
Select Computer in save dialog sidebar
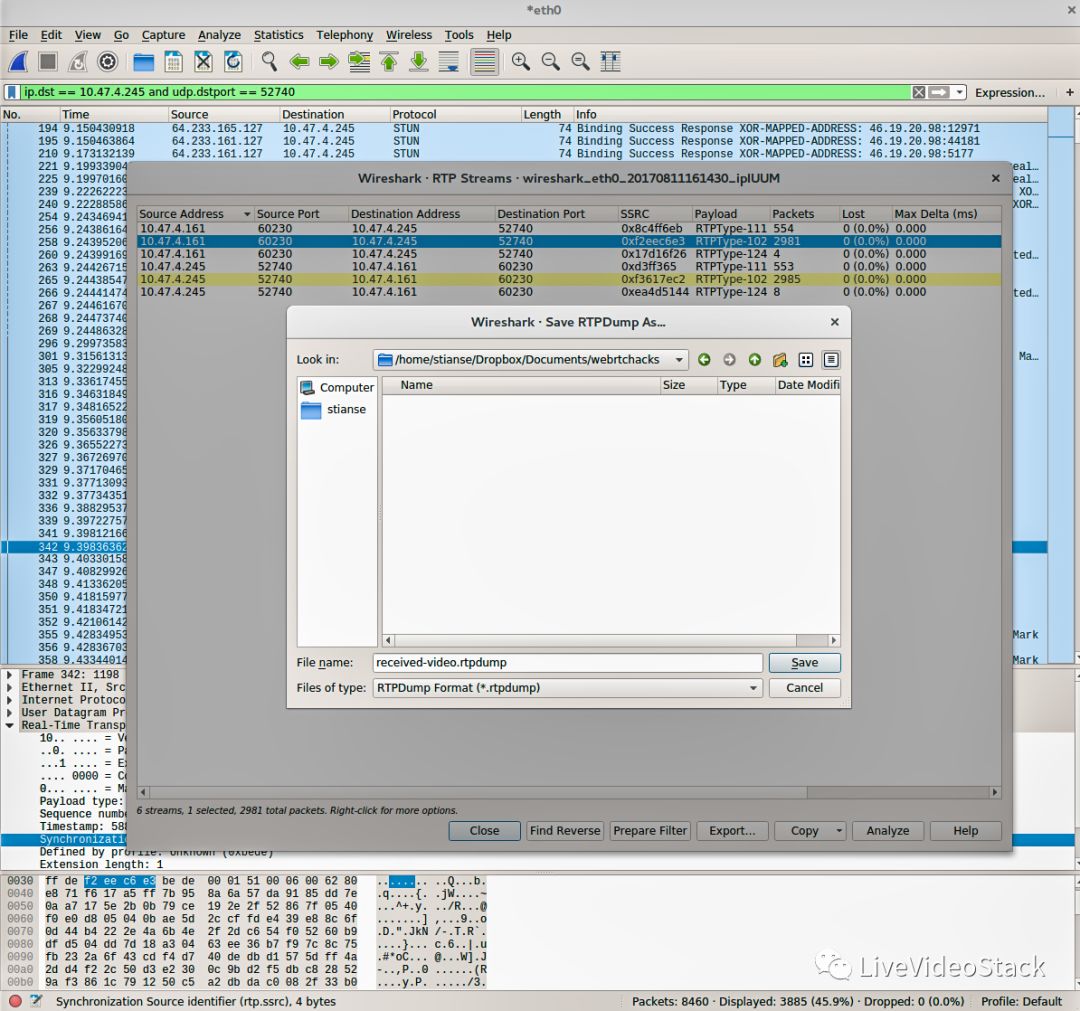(338, 388)
